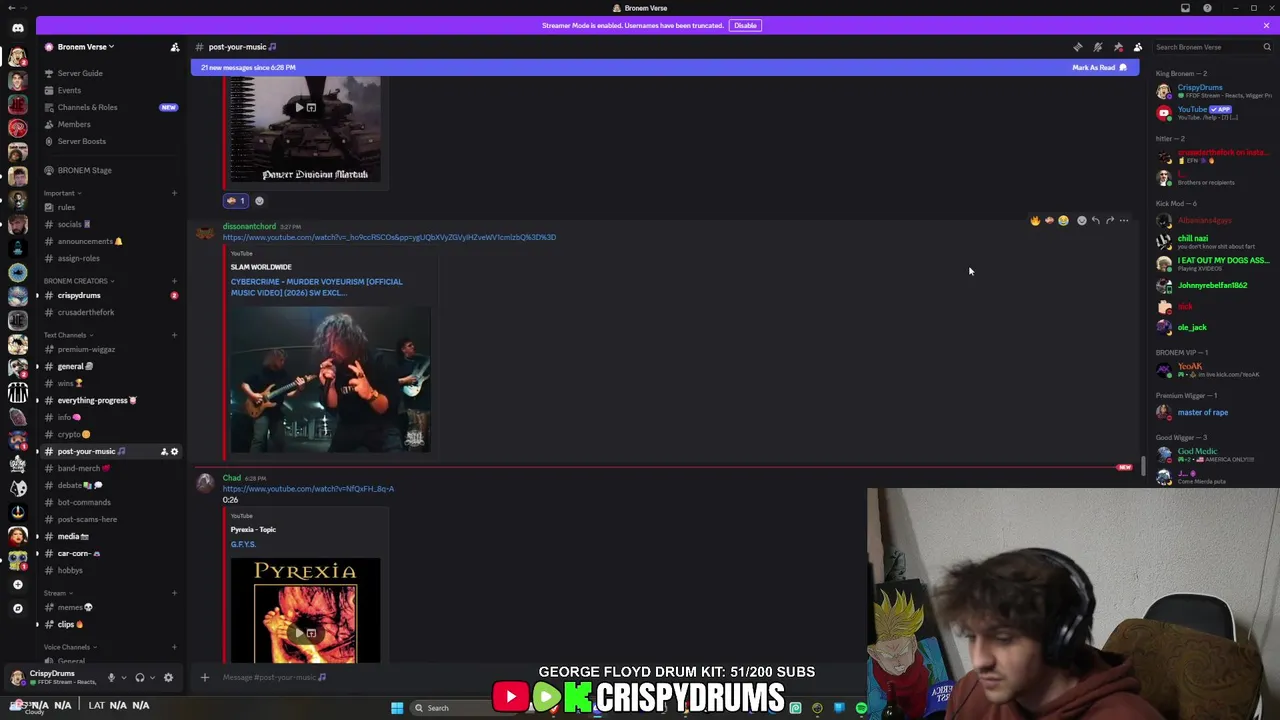Toggle the reaction with count 1
Screen dimensions: 1280x720
pos(236,200)
